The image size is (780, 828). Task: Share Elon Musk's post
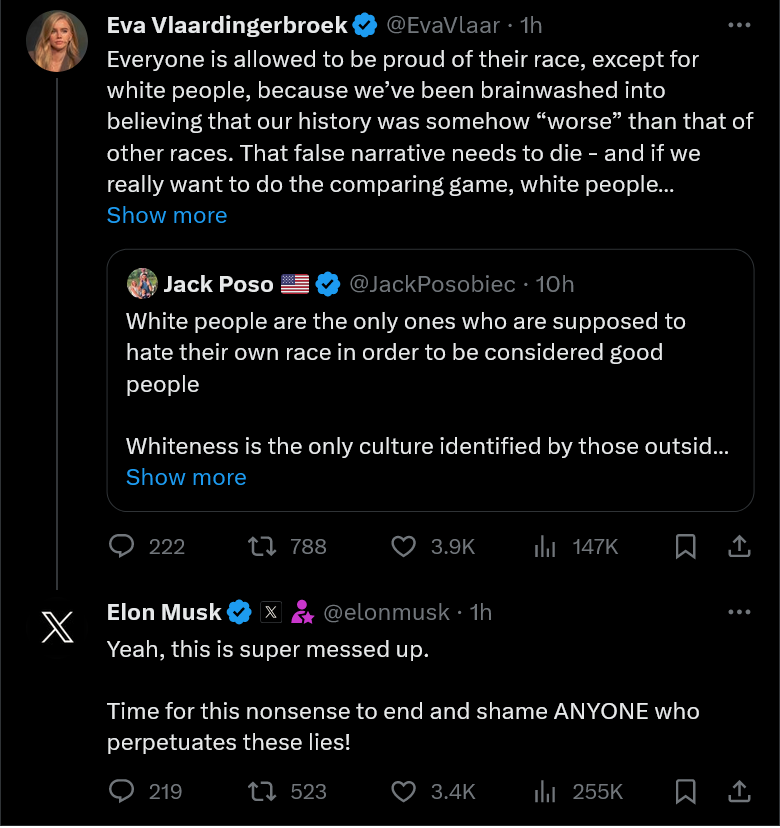739,792
